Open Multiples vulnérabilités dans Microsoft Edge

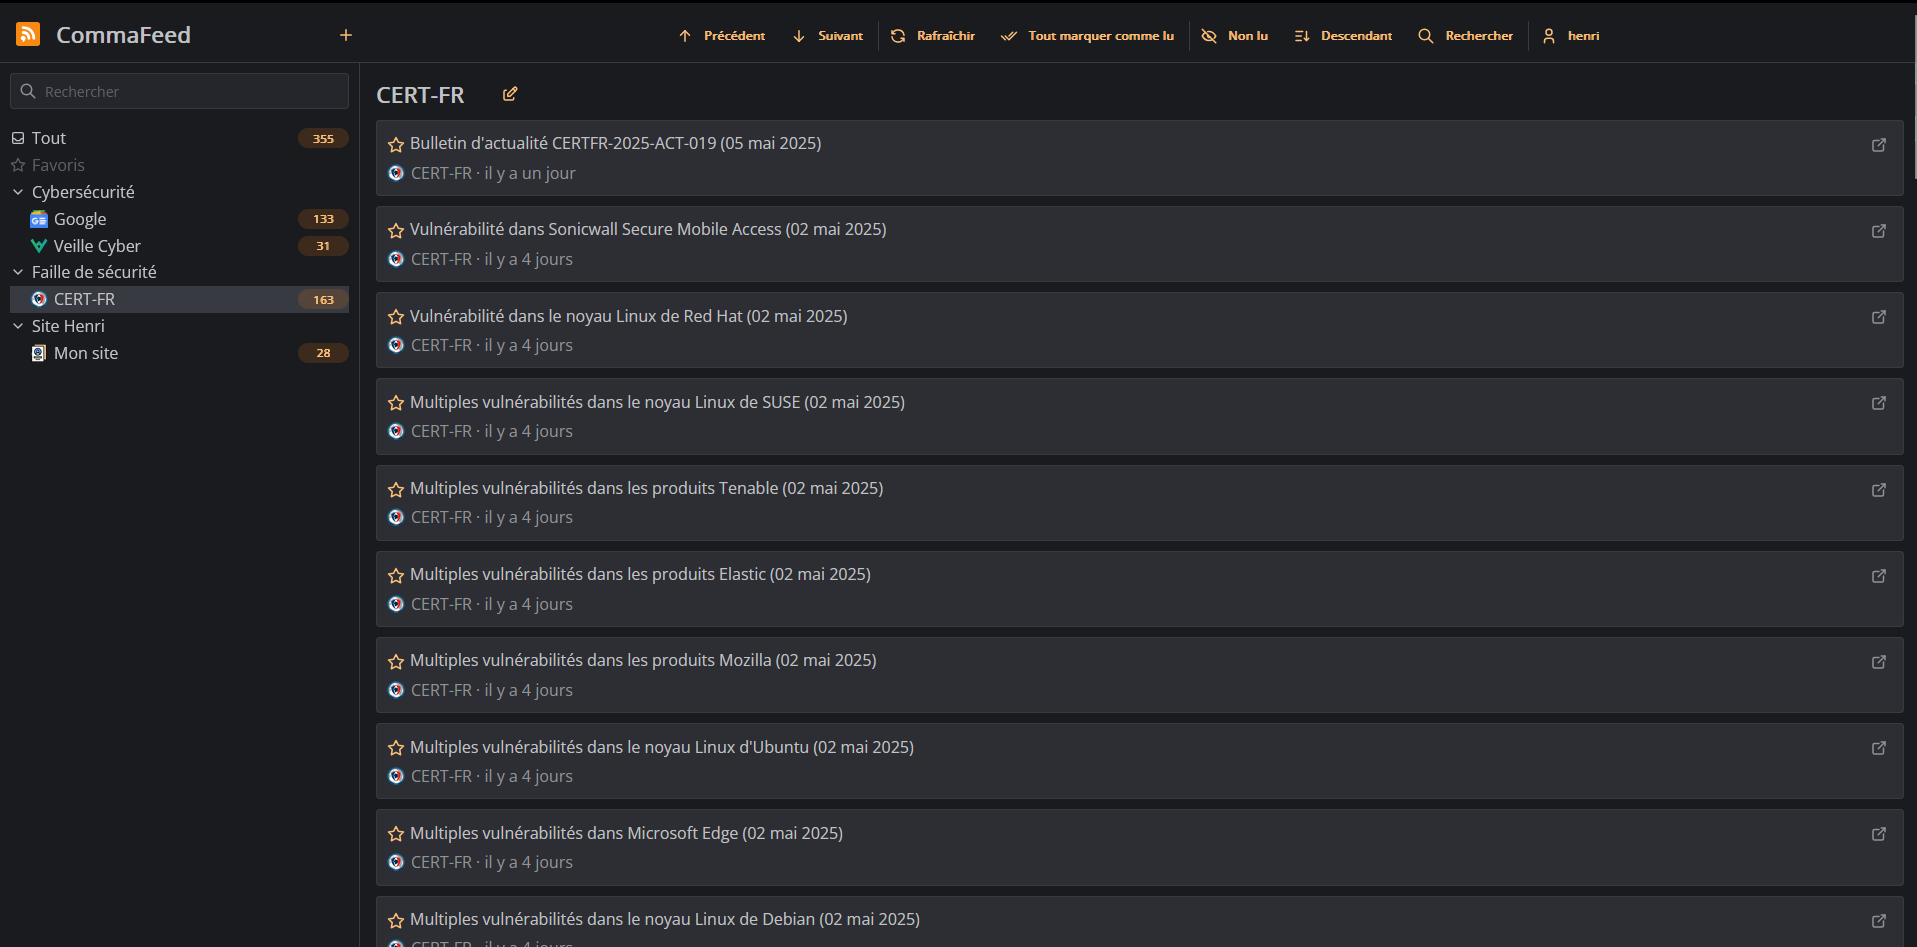click(x=626, y=833)
